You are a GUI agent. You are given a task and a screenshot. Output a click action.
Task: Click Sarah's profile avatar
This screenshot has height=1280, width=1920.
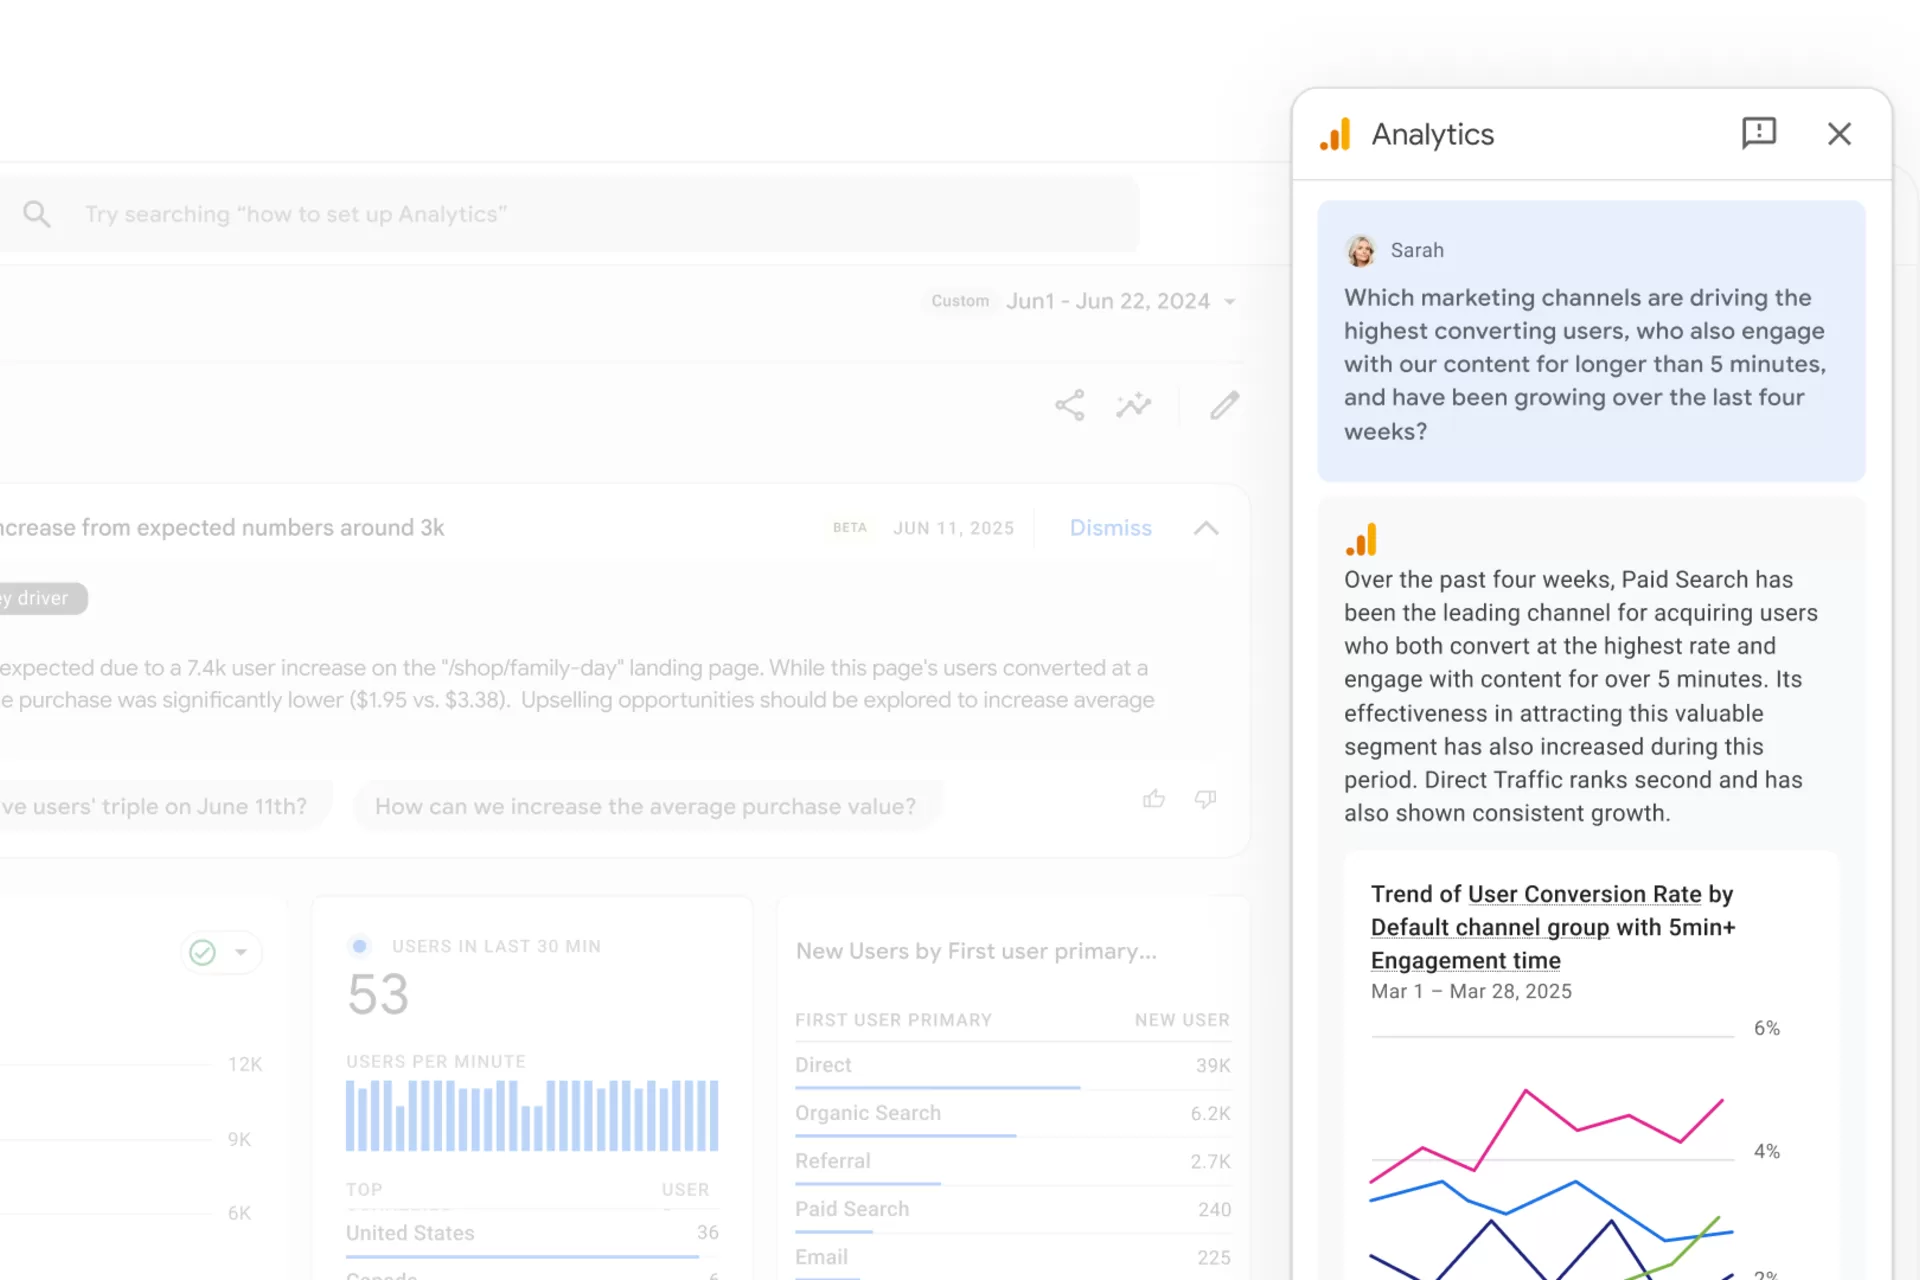click(1361, 251)
